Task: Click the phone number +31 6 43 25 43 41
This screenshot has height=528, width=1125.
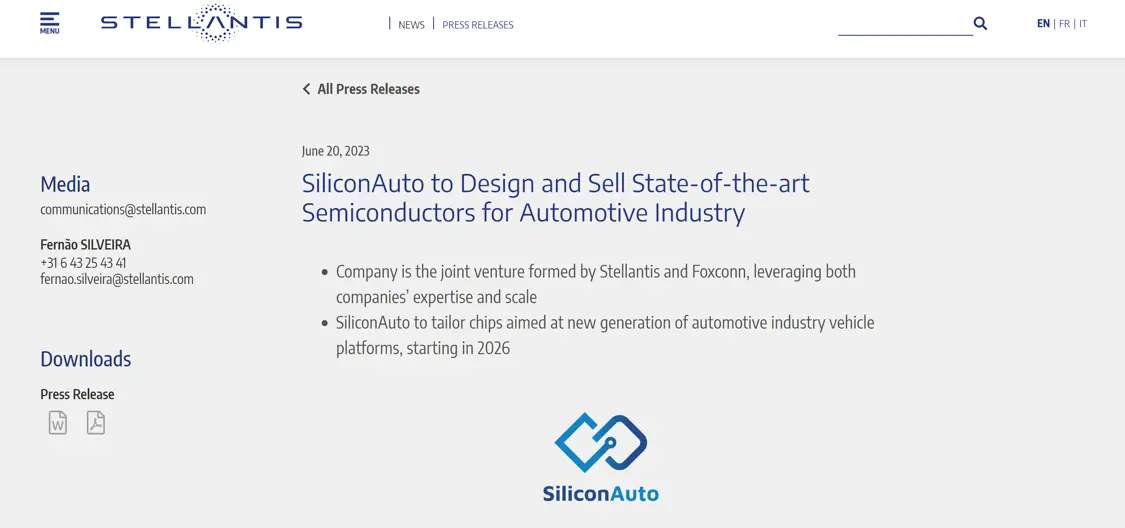Action: pos(83,263)
